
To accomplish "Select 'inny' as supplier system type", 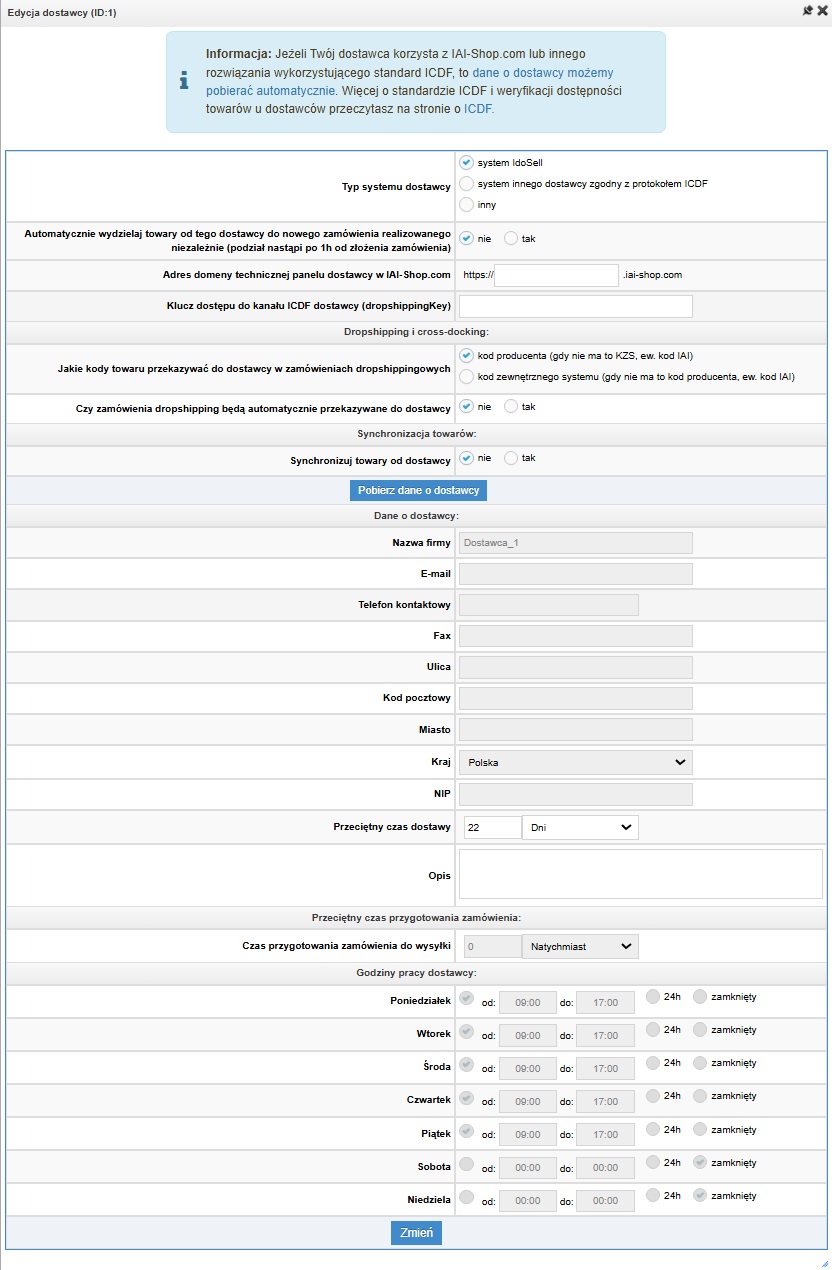I will pos(466,204).
